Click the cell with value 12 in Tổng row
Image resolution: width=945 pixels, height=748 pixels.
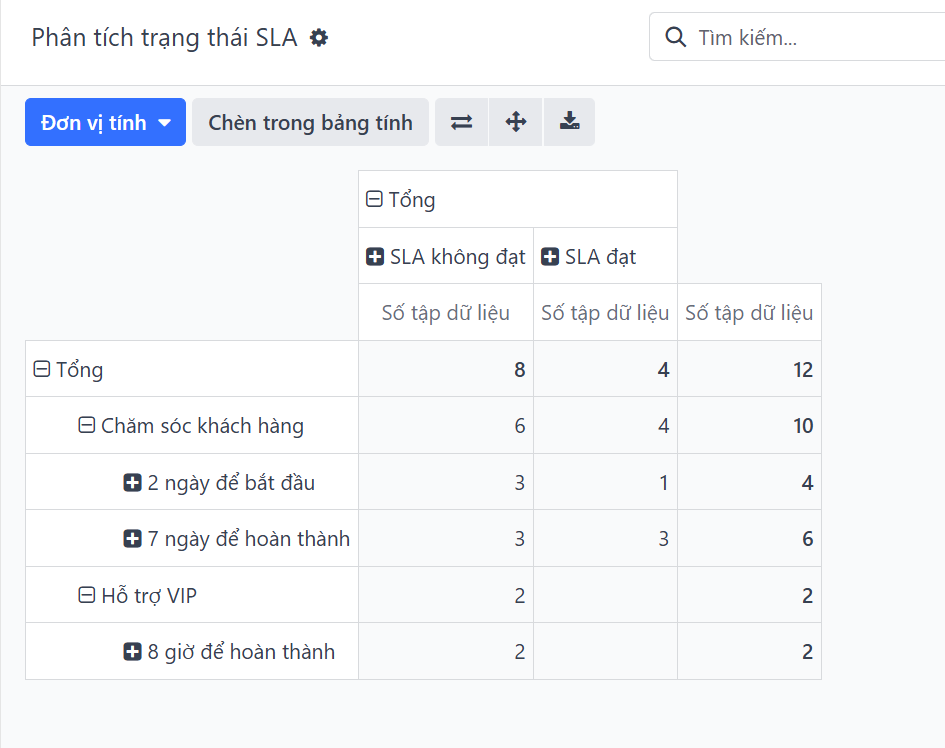pyautogui.click(x=750, y=369)
